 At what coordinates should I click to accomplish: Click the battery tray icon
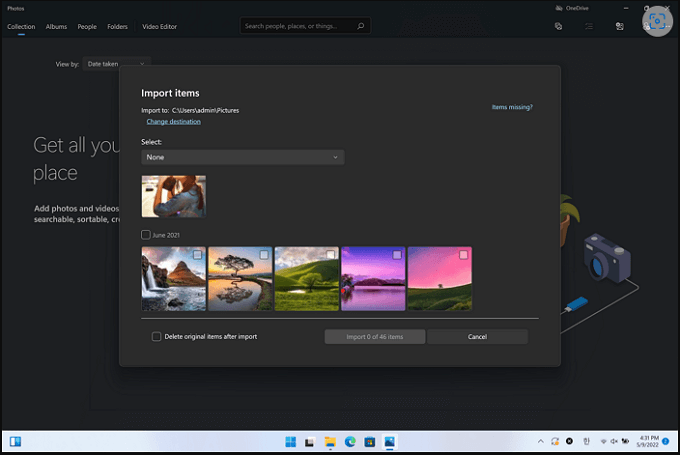pyautogui.click(x=625, y=441)
